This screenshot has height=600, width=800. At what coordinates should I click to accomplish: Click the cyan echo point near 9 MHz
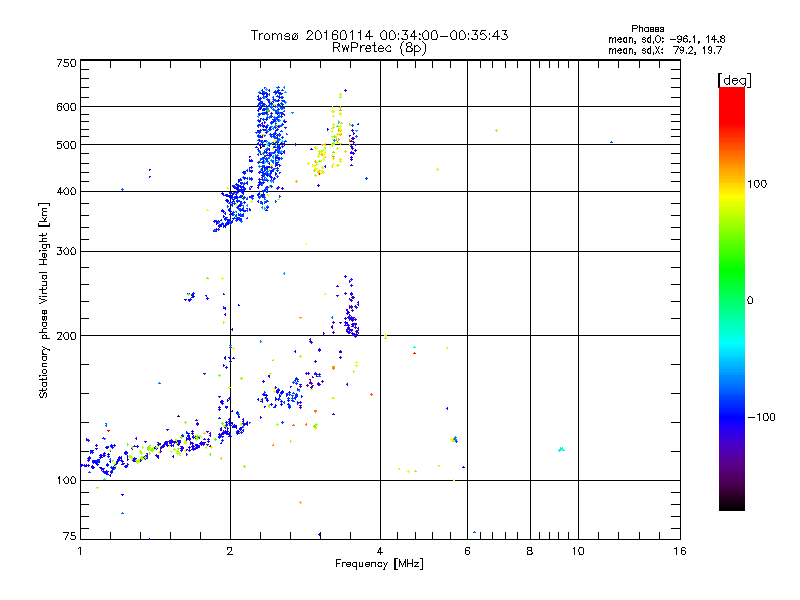[561, 449]
